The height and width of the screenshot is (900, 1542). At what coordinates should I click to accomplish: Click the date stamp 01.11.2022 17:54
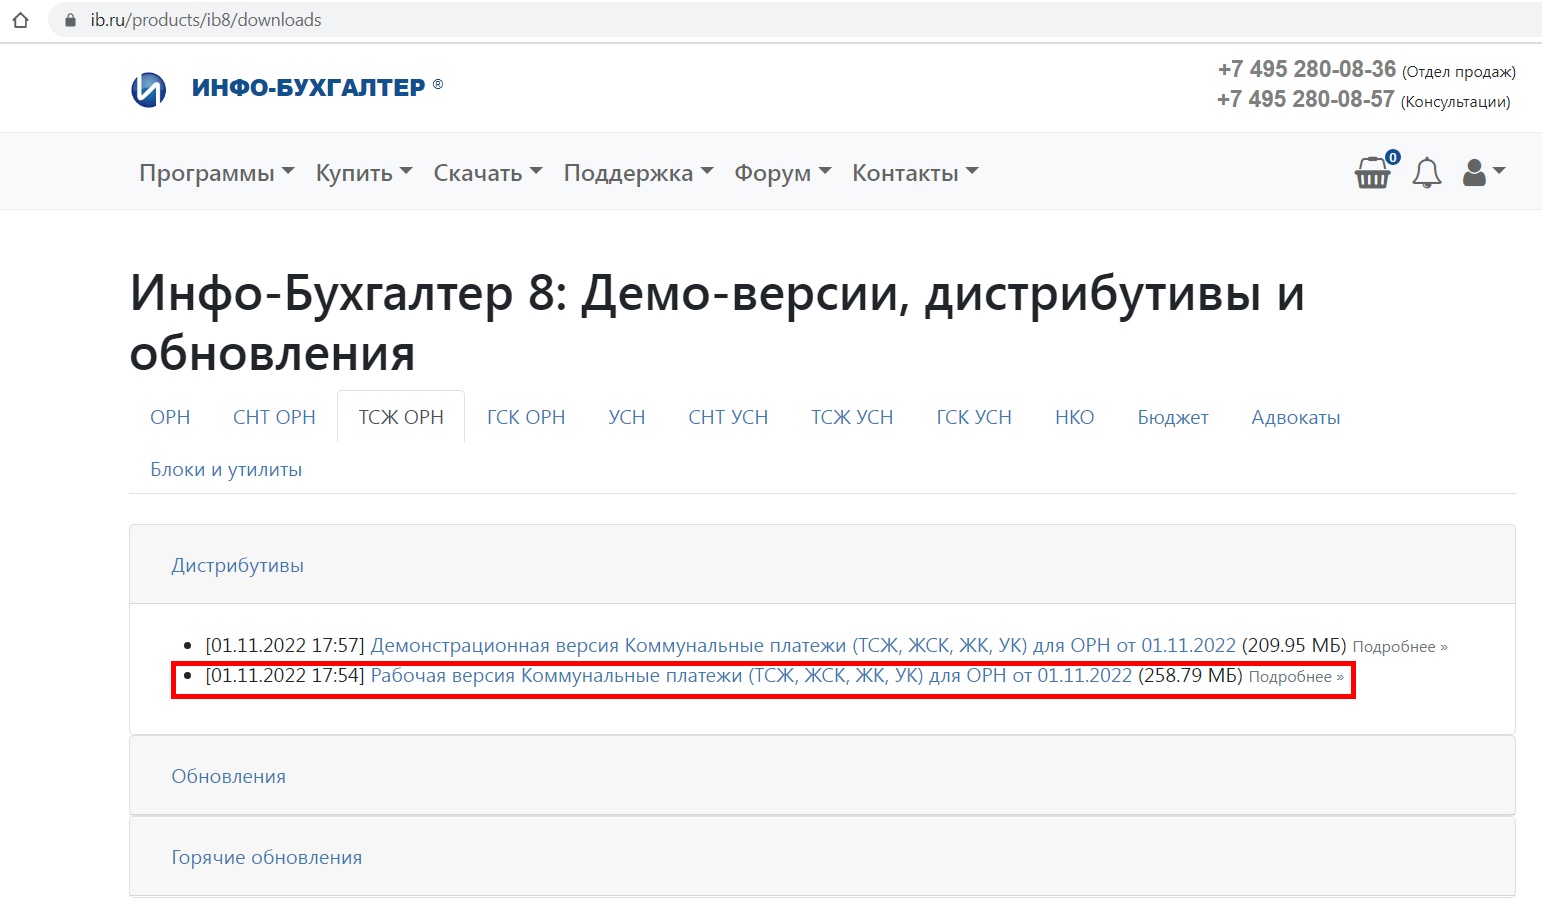(285, 676)
